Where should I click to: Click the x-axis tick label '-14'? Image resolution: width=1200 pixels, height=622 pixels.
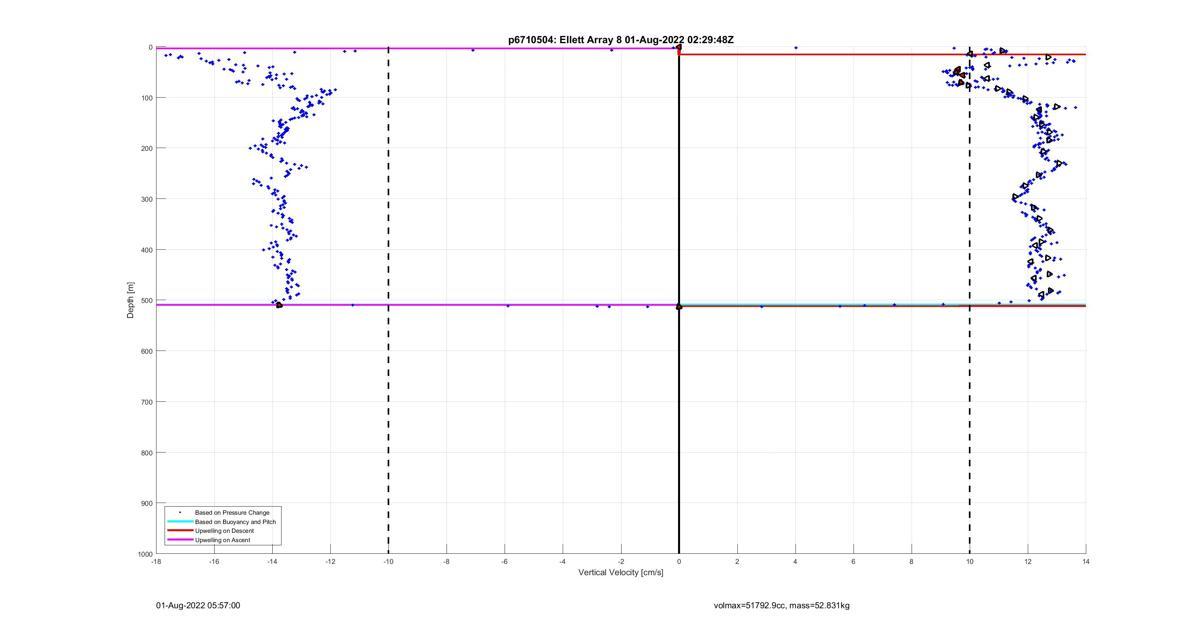[272, 562]
